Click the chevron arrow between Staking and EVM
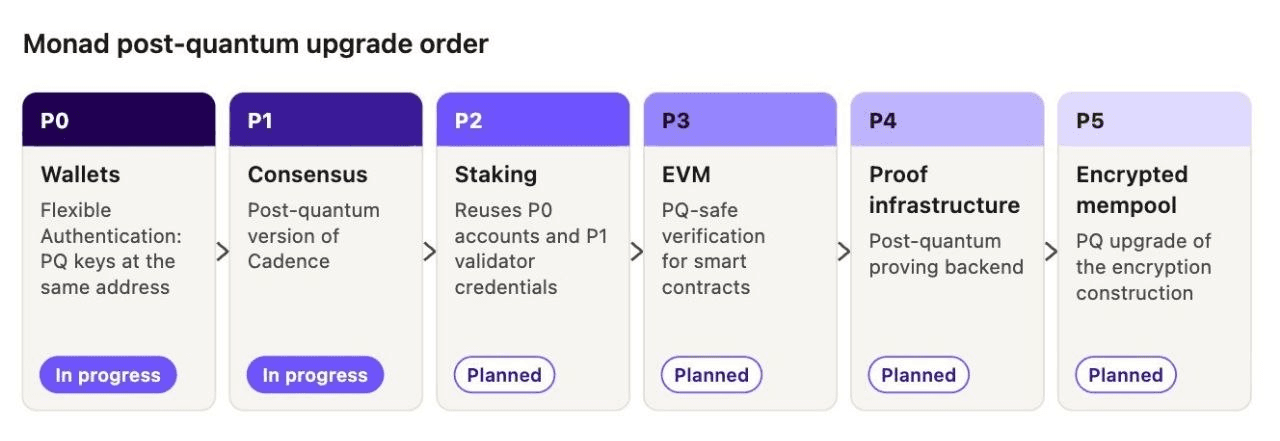Viewport: 1280px width, 441px height. coord(637,251)
